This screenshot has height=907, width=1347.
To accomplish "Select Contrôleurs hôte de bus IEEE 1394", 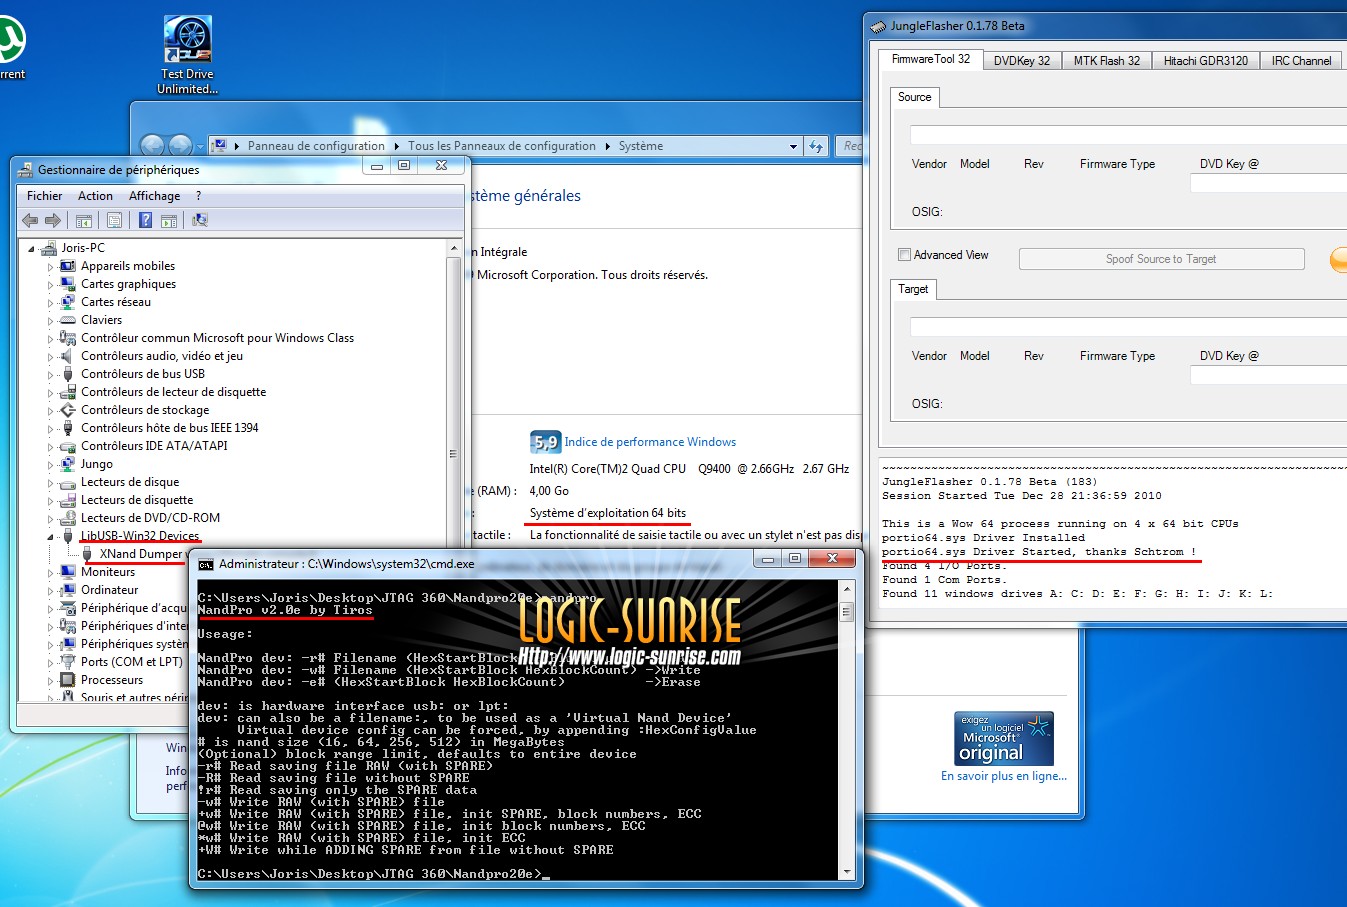I will tap(169, 428).
